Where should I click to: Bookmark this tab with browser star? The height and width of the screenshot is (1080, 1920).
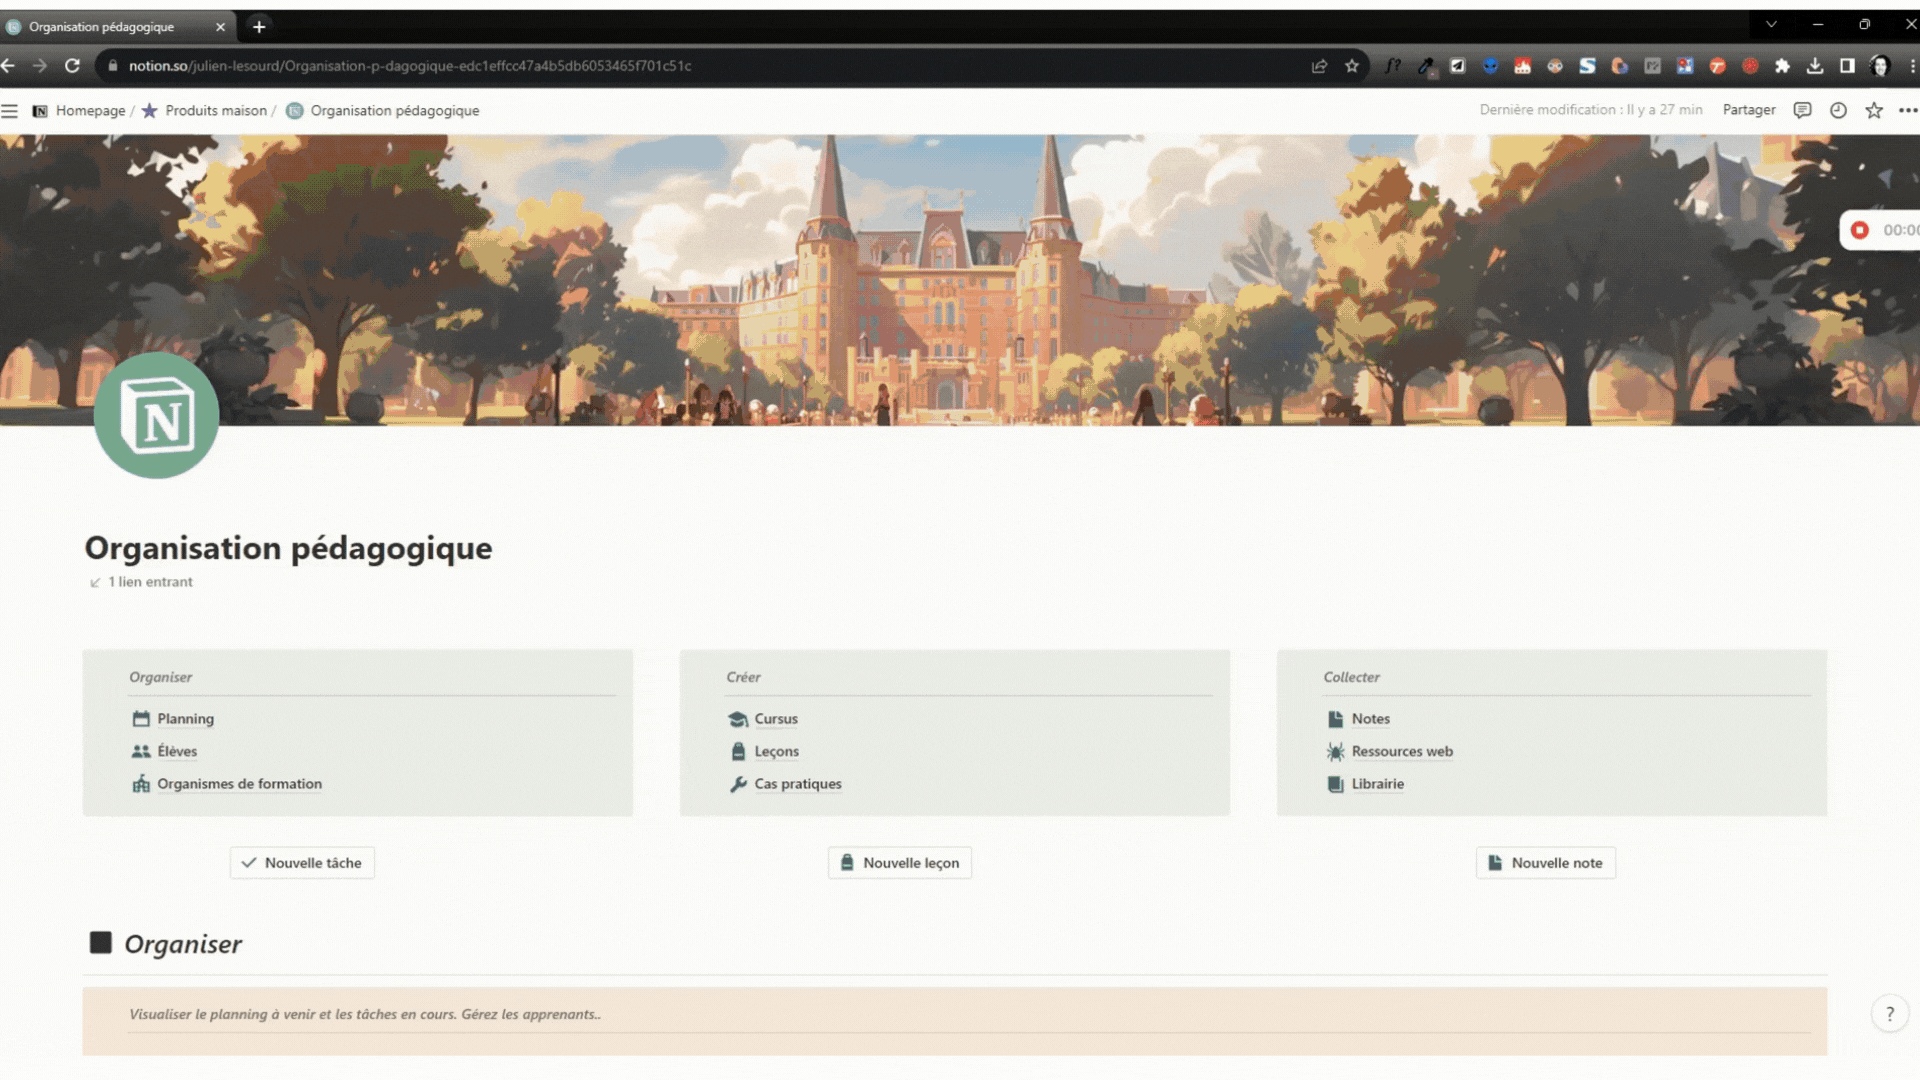point(1352,66)
